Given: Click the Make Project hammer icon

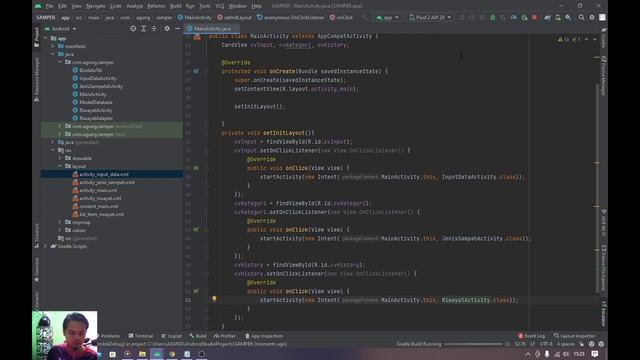Looking at the screenshot, I should pyautogui.click(x=364, y=18).
